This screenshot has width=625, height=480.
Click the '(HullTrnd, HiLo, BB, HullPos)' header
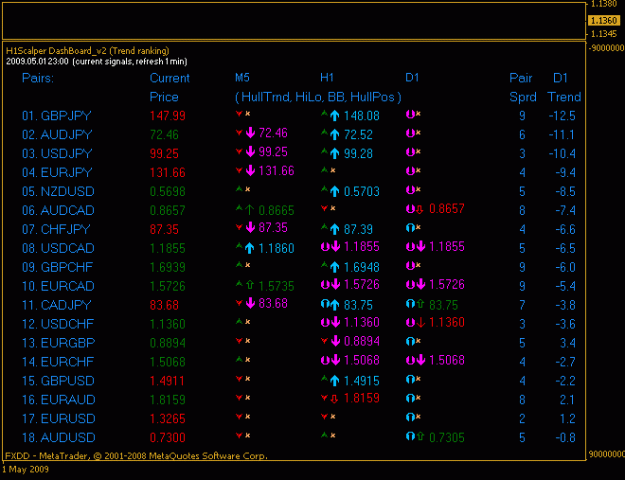[x=318, y=97]
